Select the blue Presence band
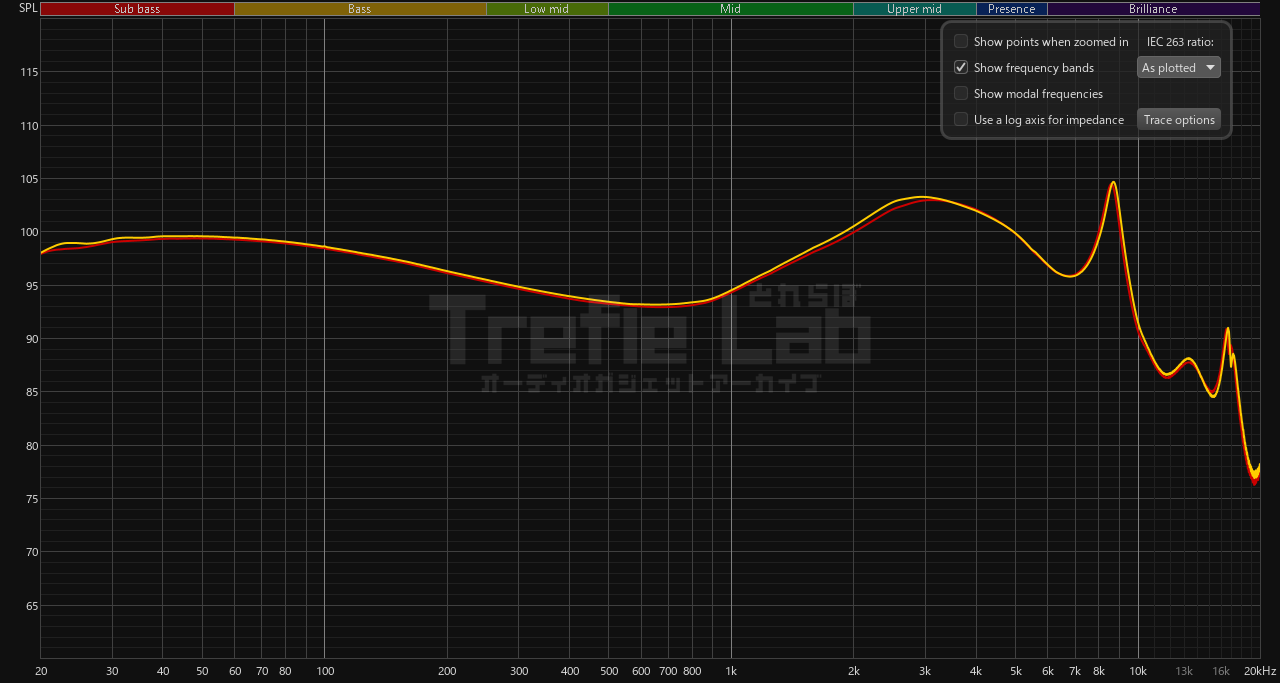Screen dimensions: 1280x683 (1012, 9)
